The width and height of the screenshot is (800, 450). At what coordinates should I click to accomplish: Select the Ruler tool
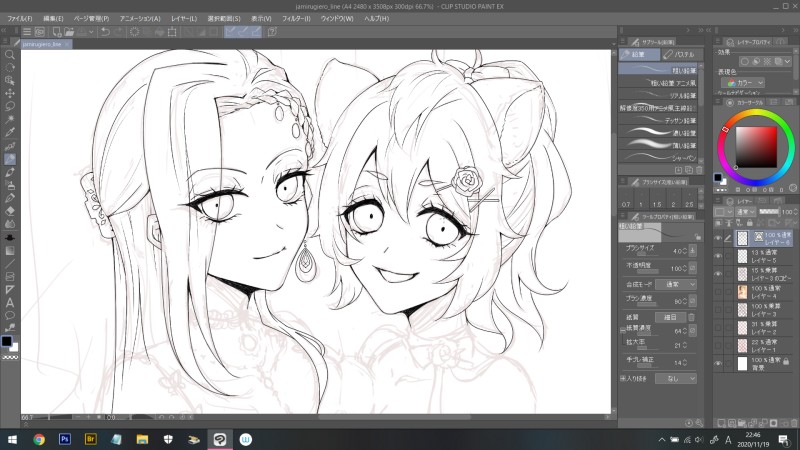click(10, 289)
